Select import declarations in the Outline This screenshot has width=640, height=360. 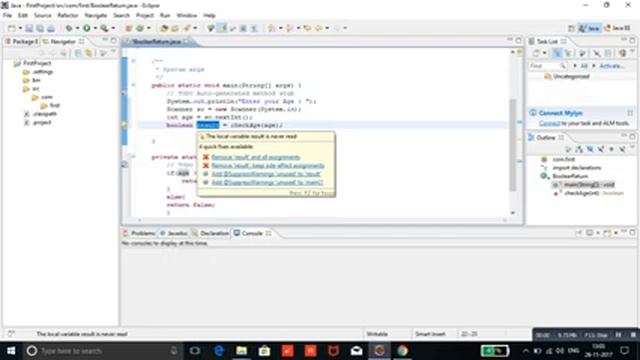(572, 168)
